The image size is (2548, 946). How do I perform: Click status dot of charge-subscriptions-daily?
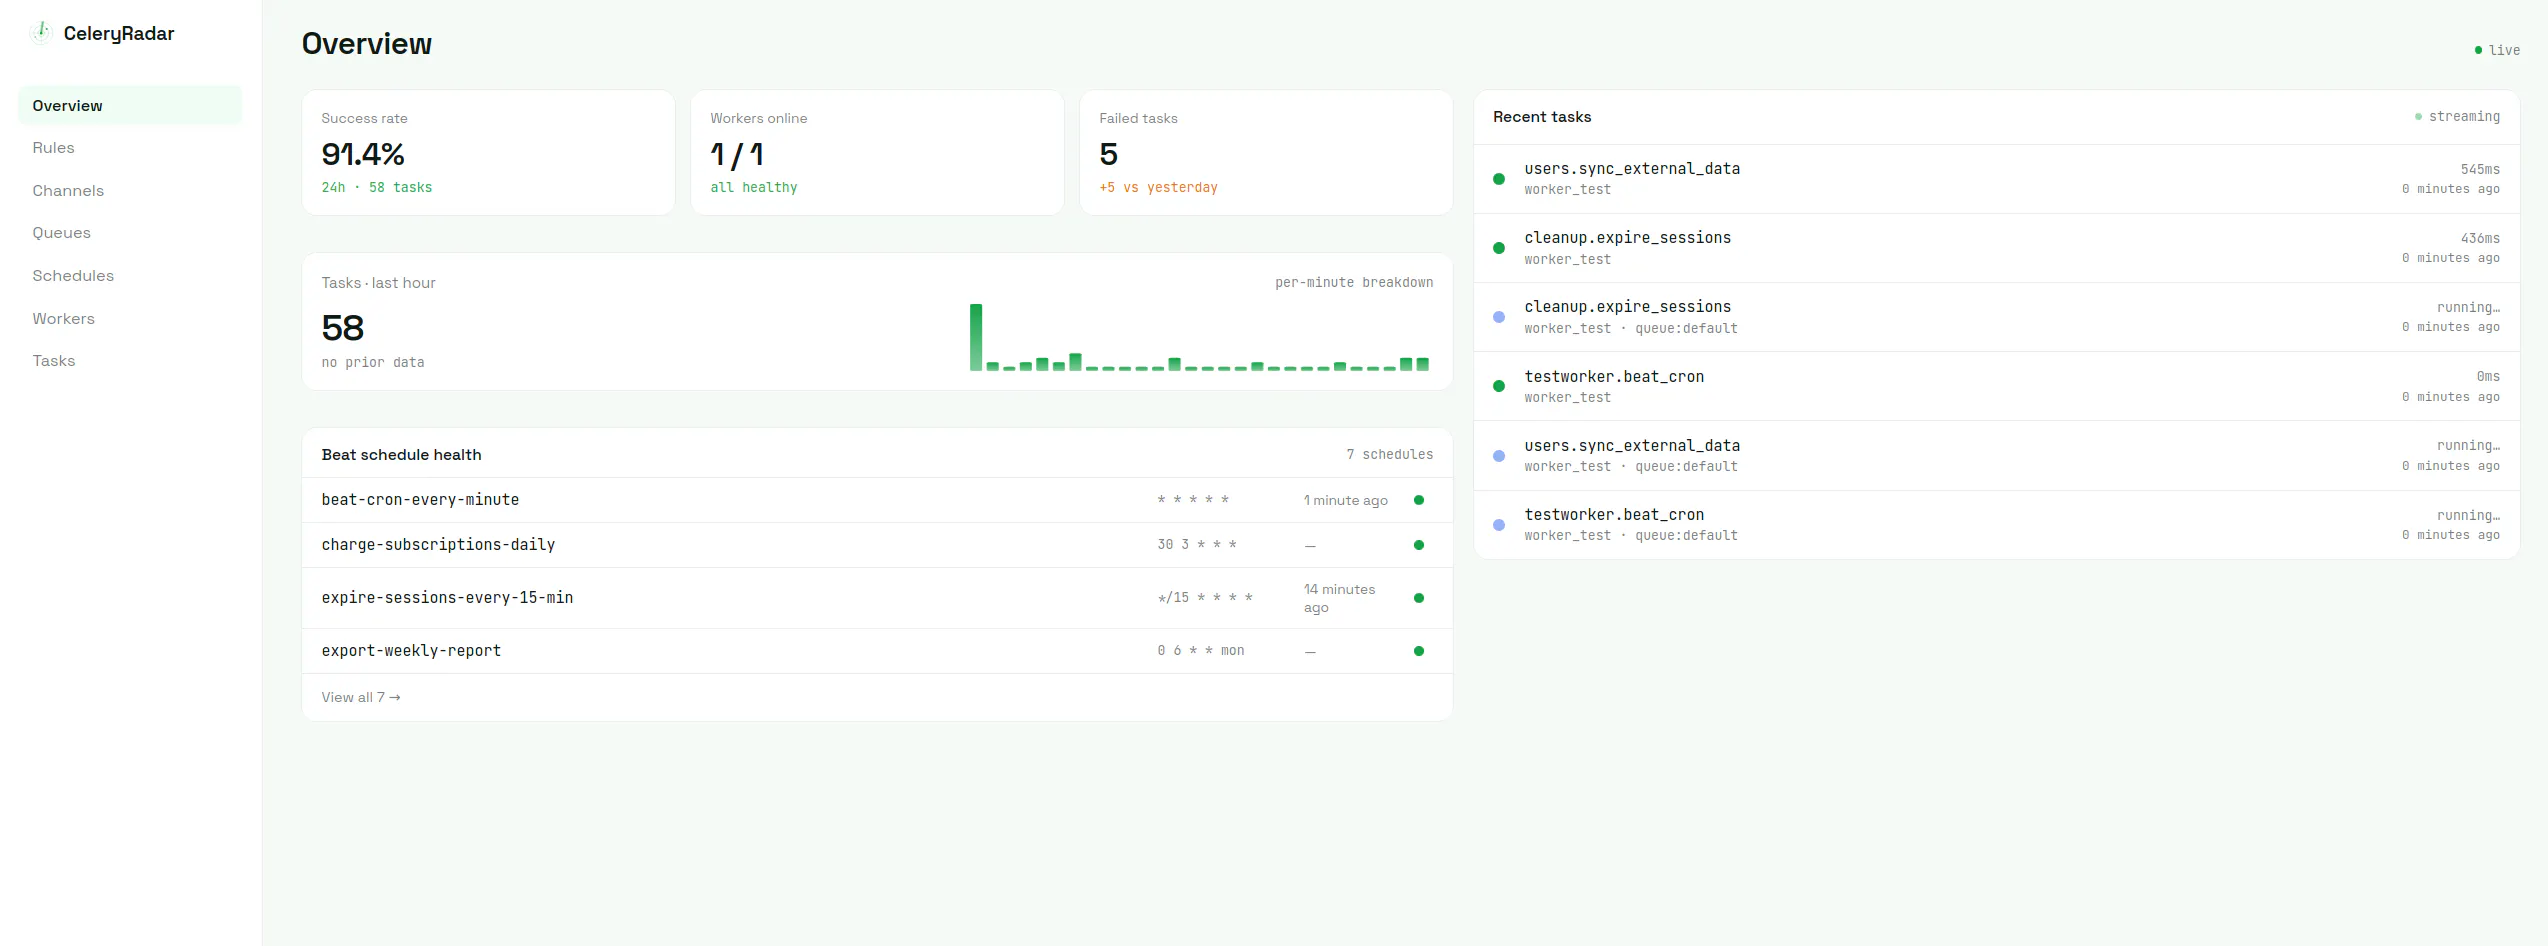[1418, 545]
